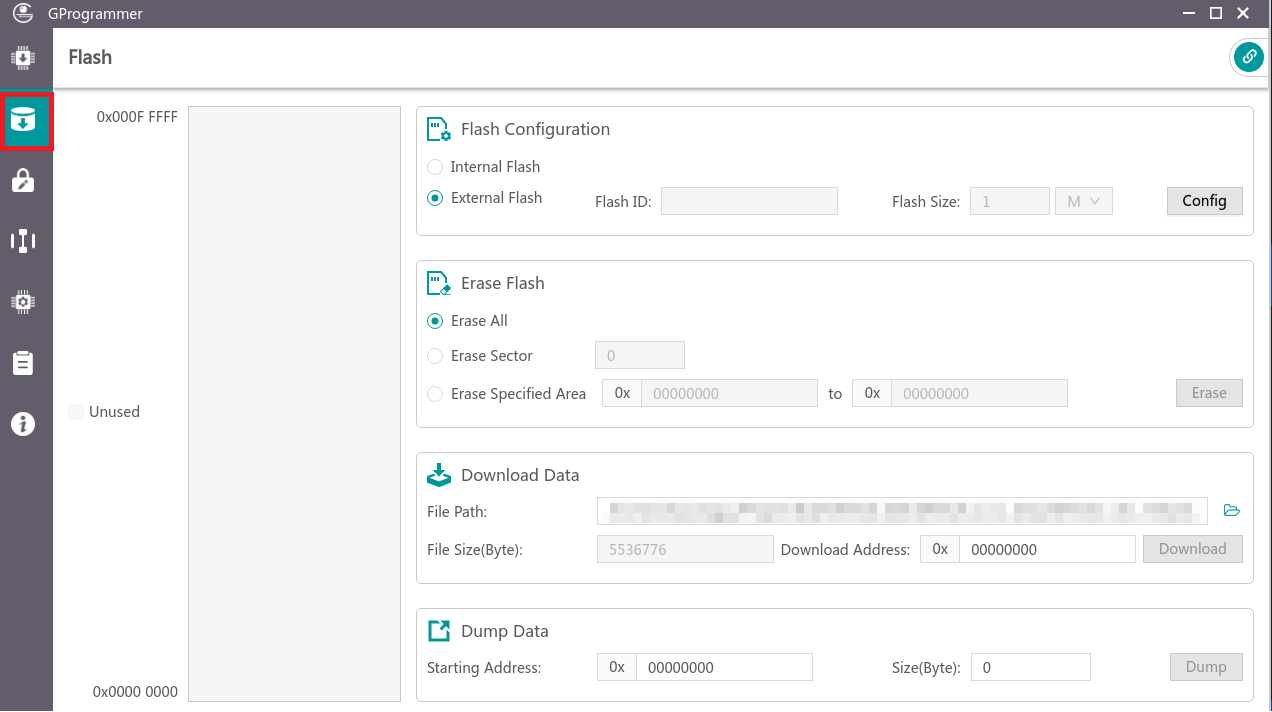Choose the Erase Sector option

click(435, 356)
